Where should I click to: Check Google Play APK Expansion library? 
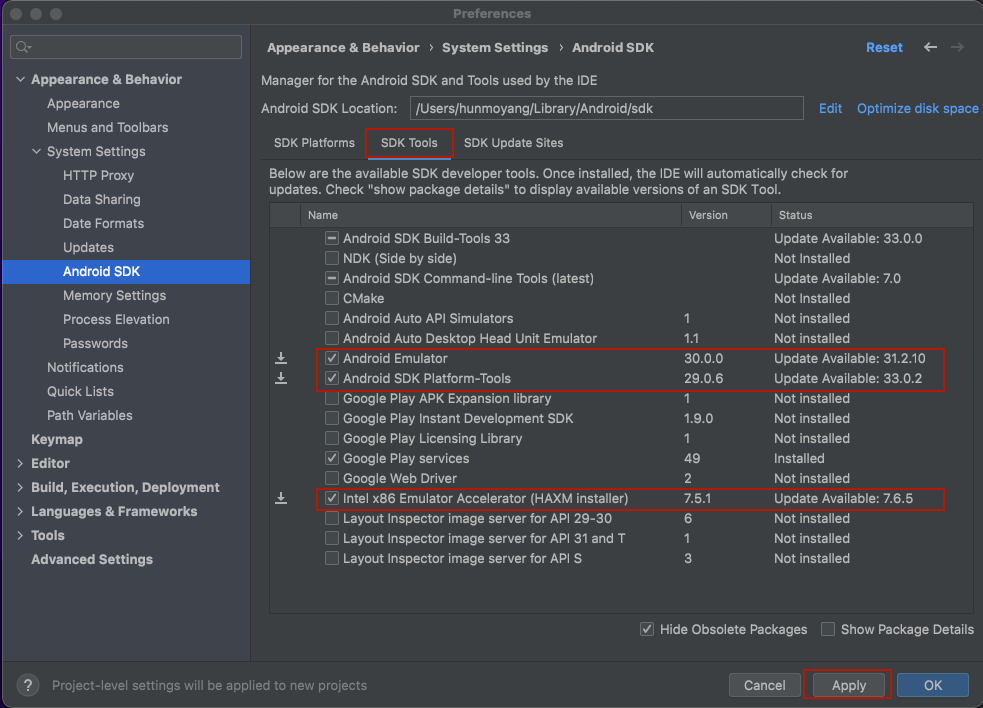pos(332,398)
